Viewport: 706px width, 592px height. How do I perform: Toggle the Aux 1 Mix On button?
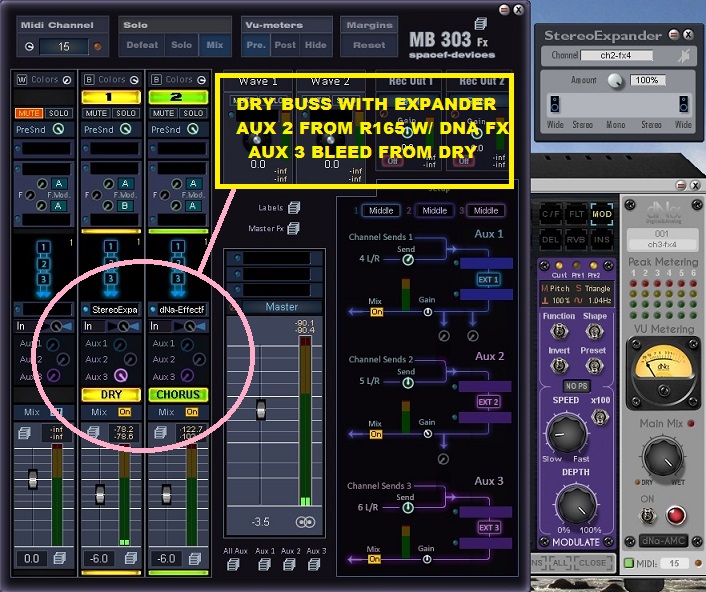(x=377, y=312)
